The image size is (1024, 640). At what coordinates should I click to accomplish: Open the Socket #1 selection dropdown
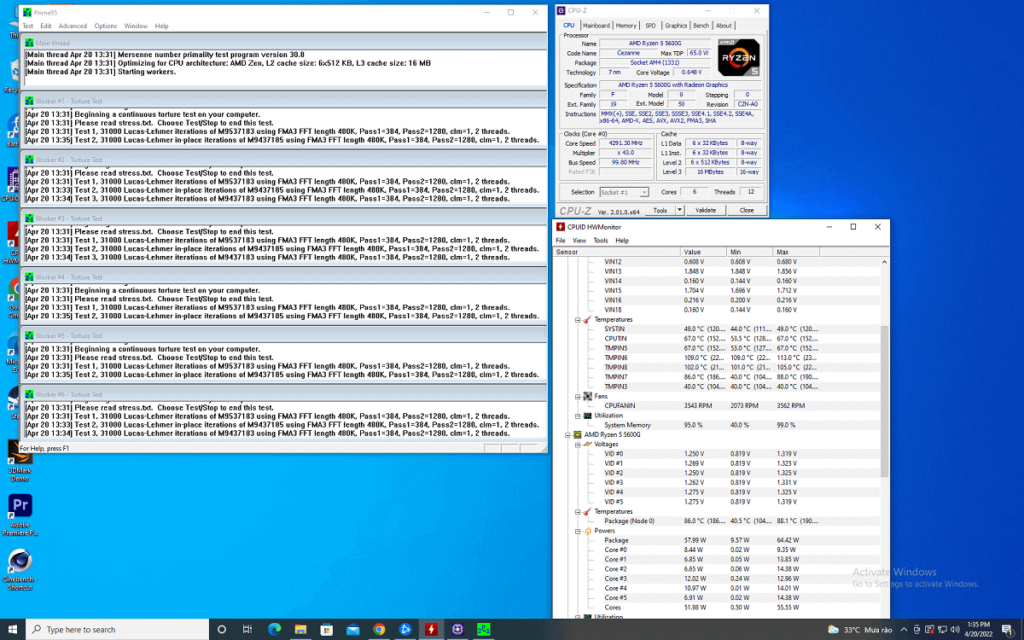pos(624,193)
